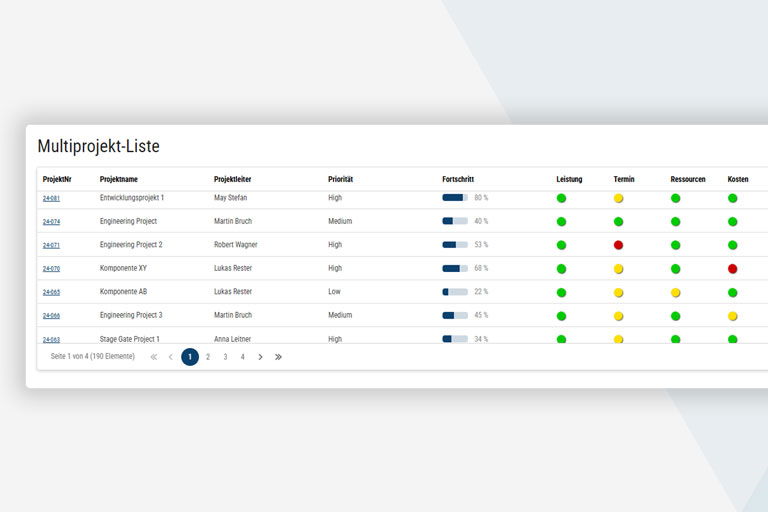The width and height of the screenshot is (768, 512).
Task: Select page 4 in pagination
Action: pyautogui.click(x=242, y=357)
